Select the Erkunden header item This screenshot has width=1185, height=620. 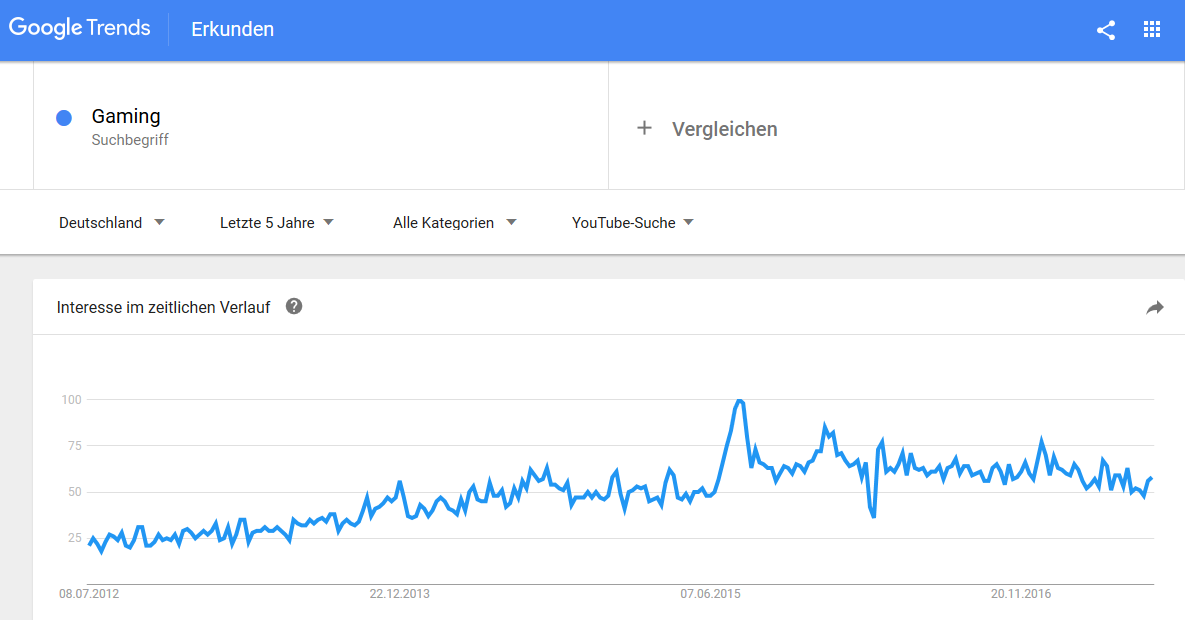(x=233, y=30)
